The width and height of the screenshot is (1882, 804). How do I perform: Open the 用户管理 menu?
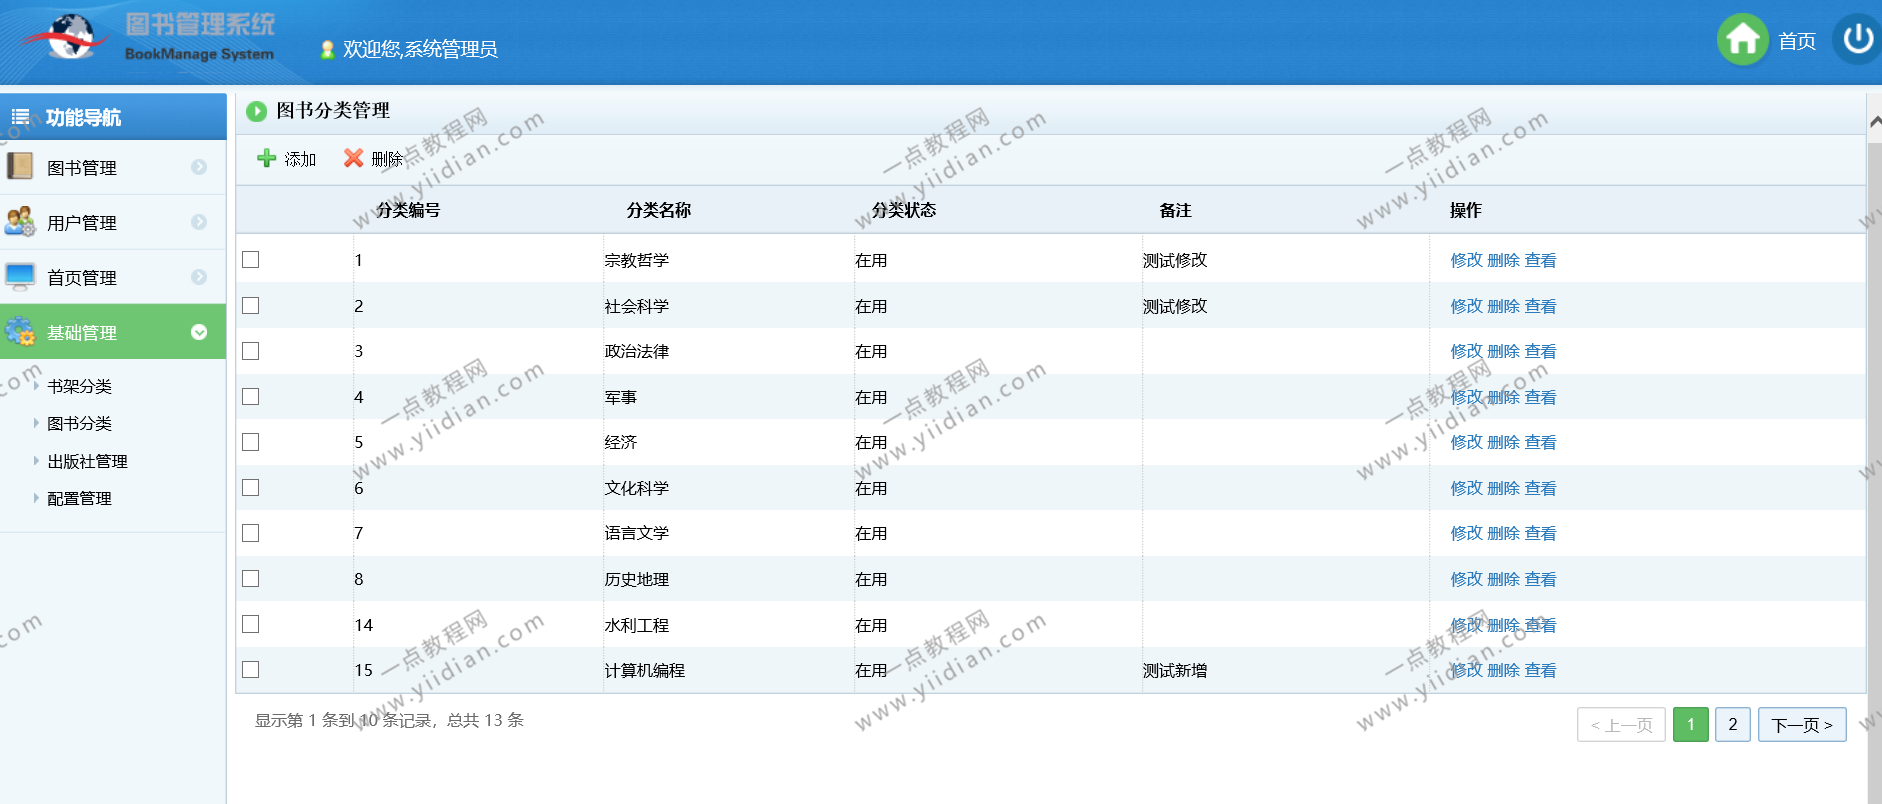coord(113,222)
